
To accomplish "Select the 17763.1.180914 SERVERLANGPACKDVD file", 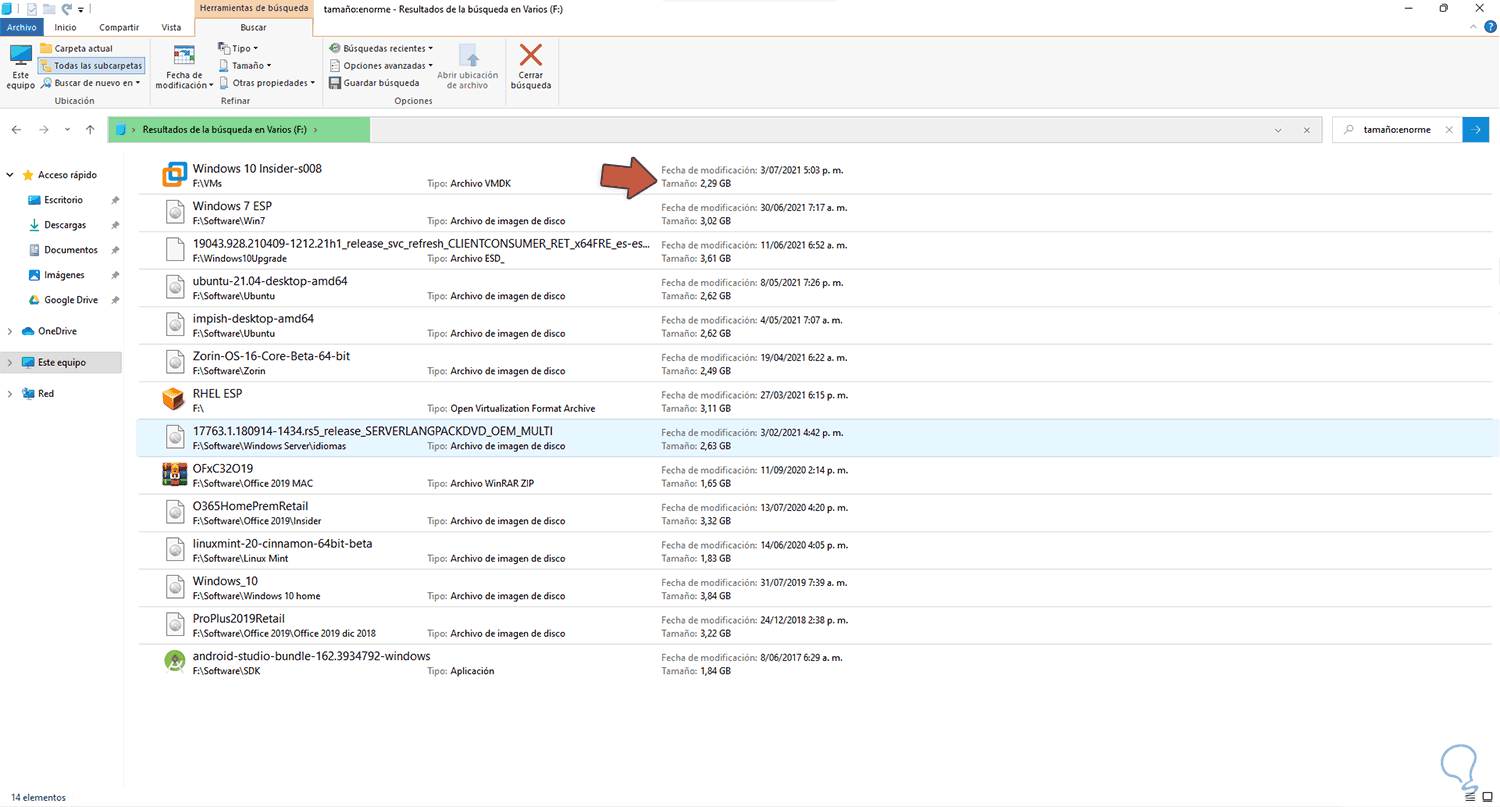I will tap(815, 437).
